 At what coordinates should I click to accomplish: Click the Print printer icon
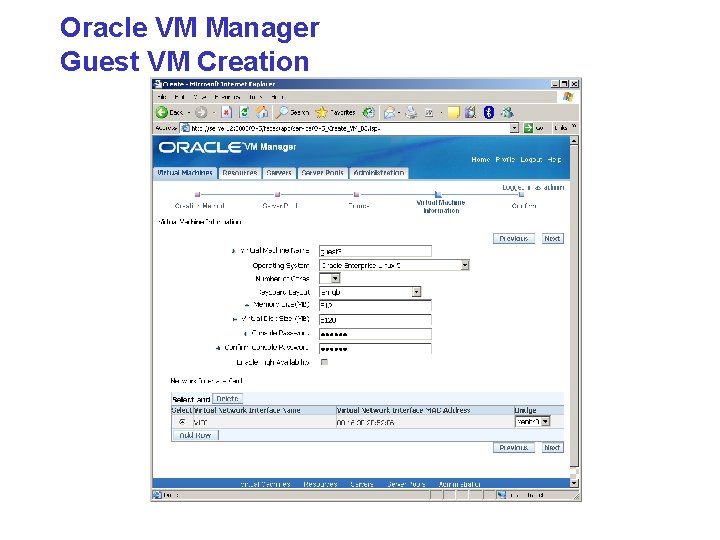411,112
